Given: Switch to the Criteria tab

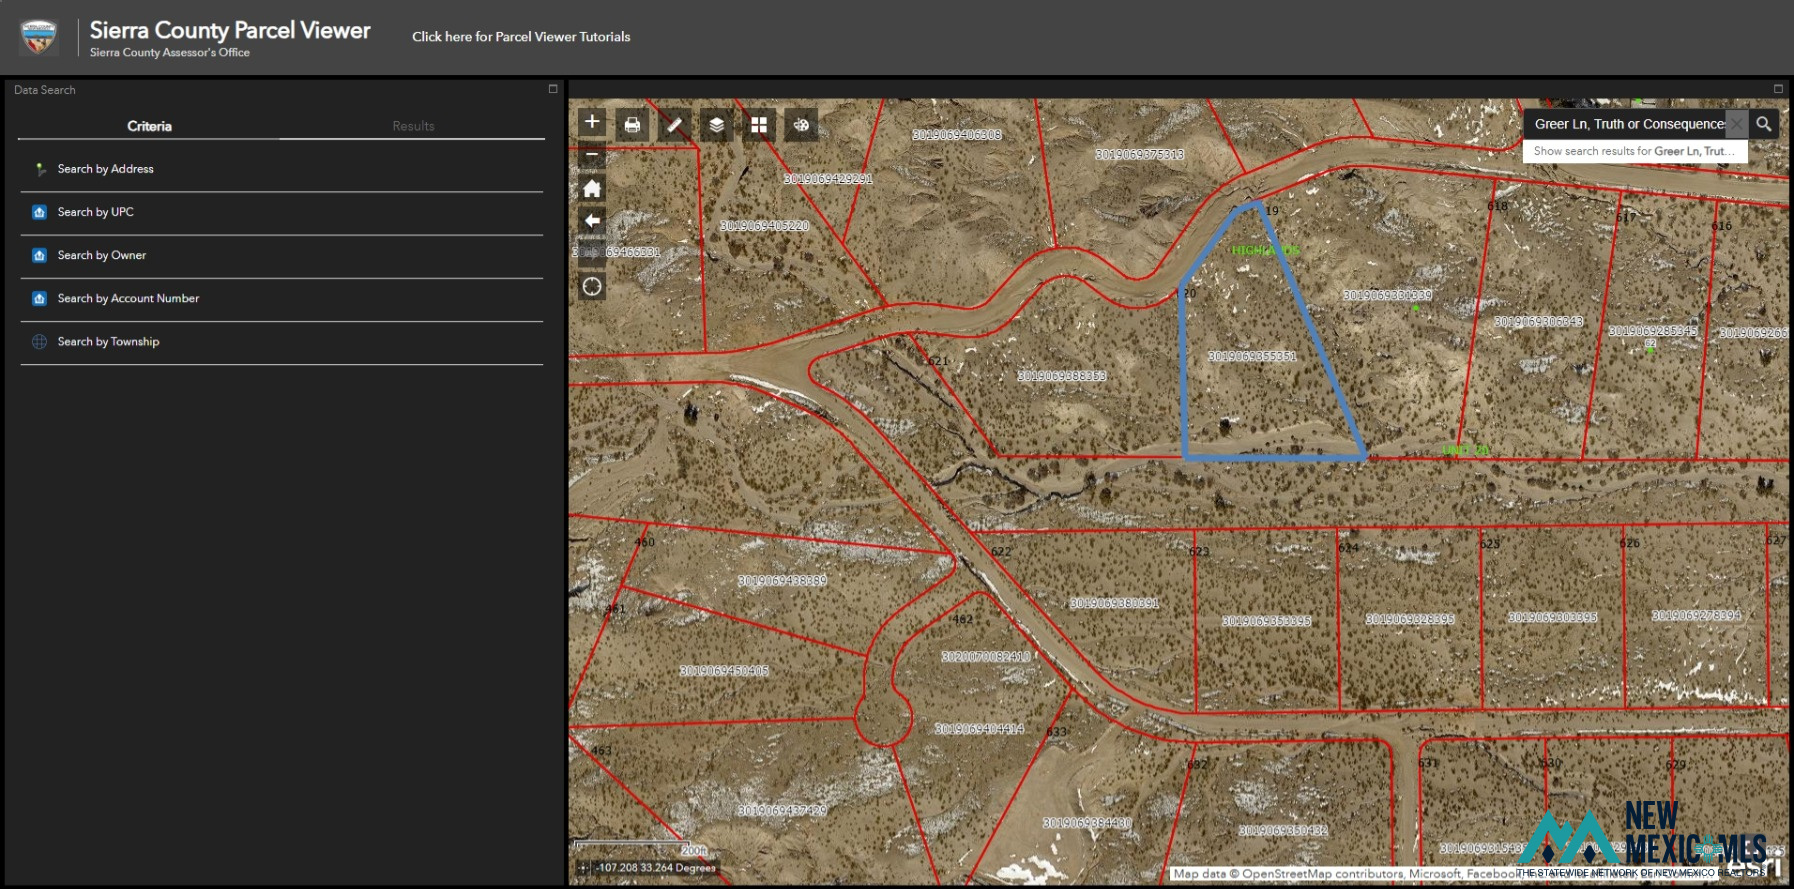Looking at the screenshot, I should point(149,126).
